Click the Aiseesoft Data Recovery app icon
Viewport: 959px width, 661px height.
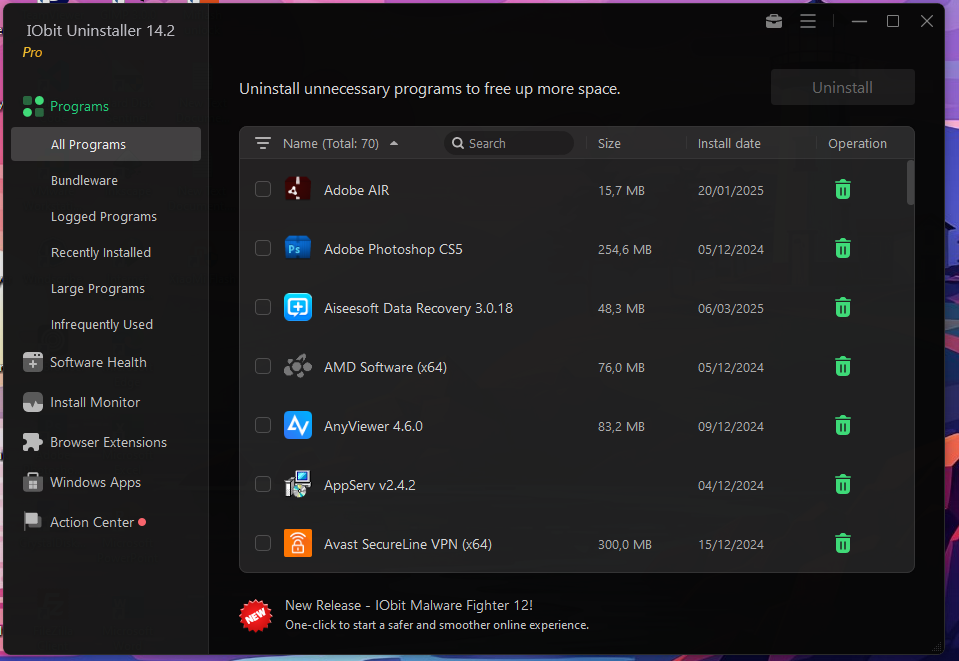click(297, 308)
